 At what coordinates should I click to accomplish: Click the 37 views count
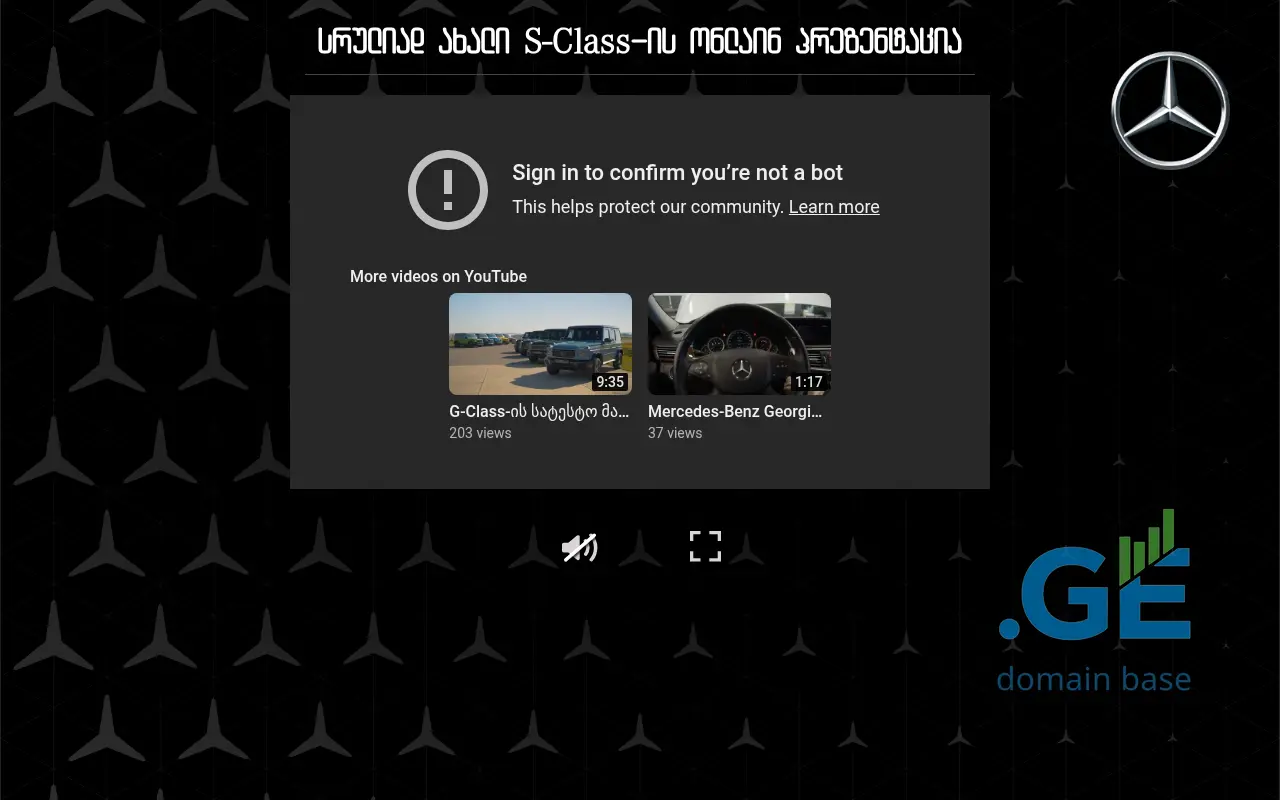click(675, 433)
